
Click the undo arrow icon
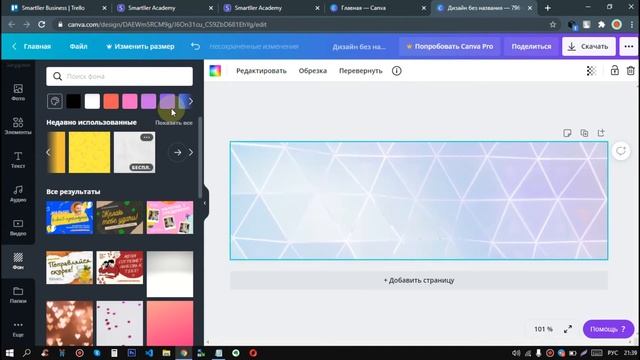click(x=196, y=46)
